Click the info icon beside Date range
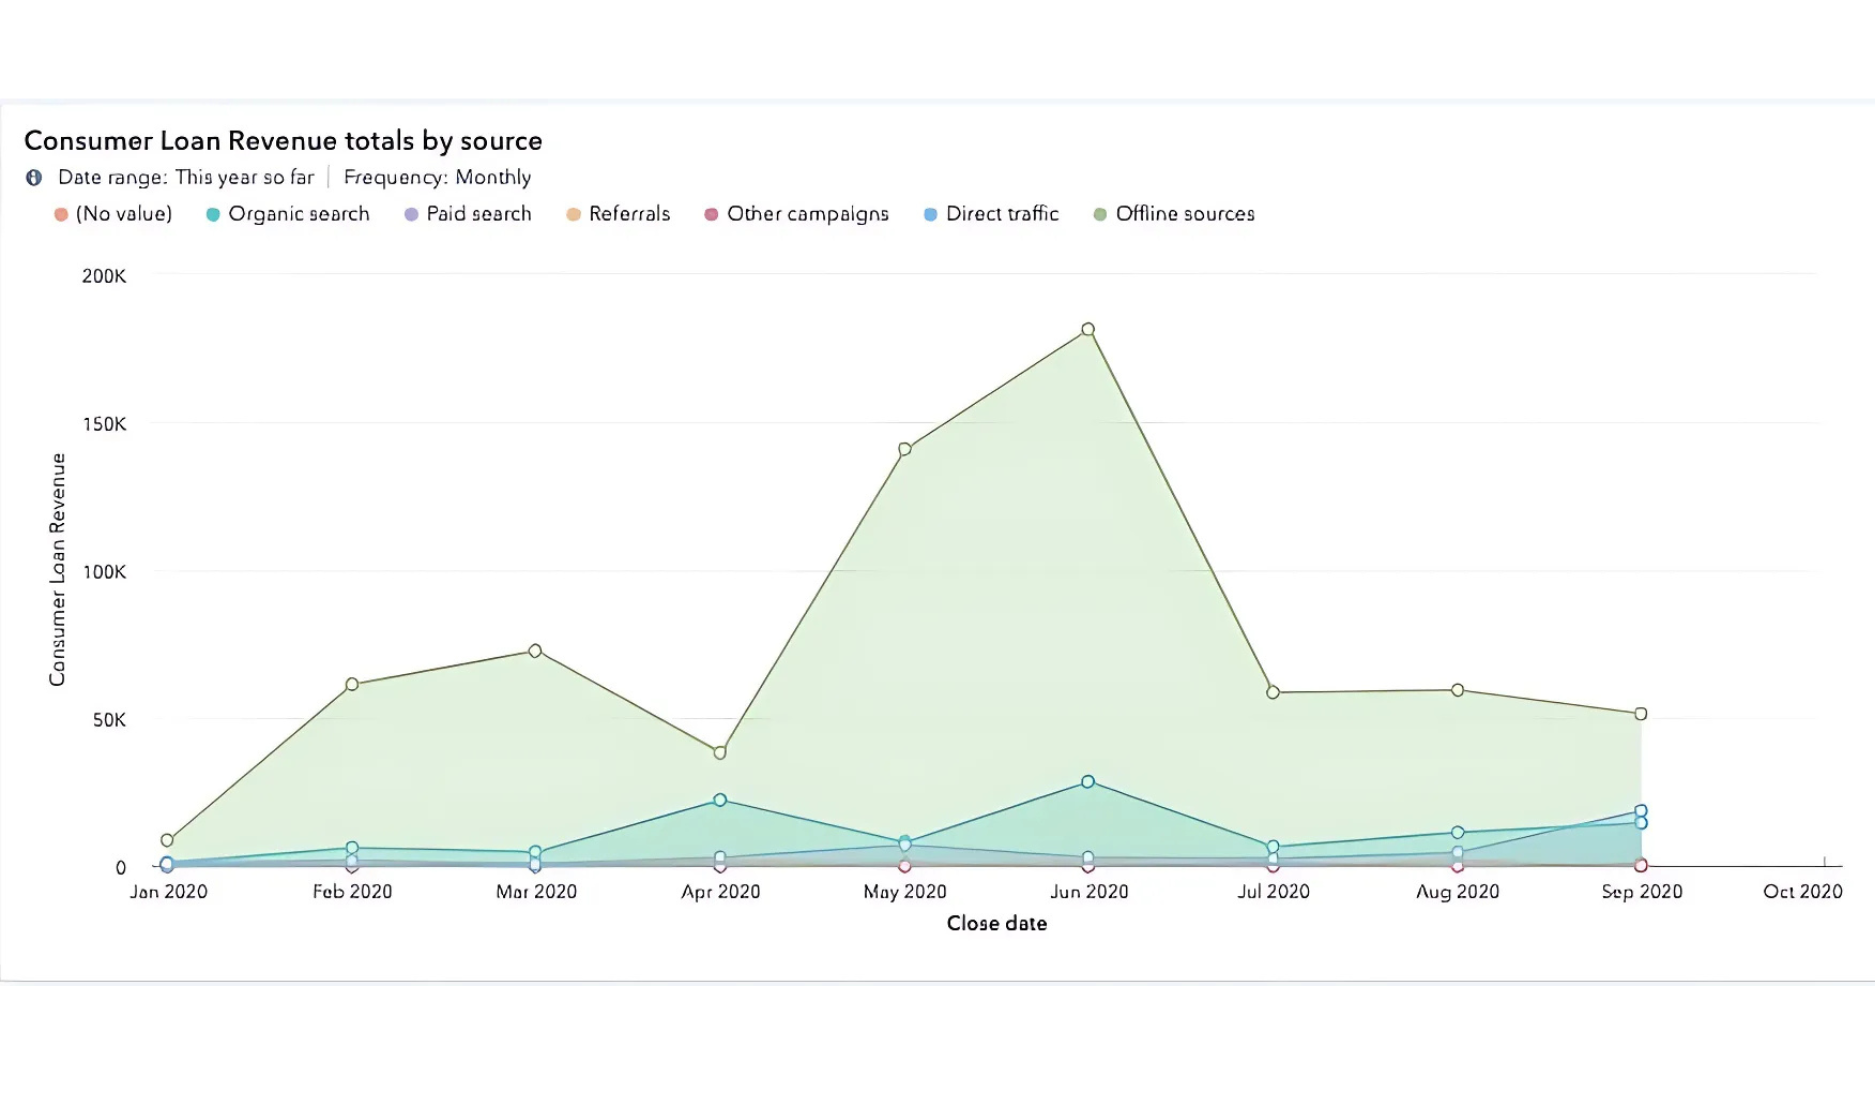1875x1094 pixels. [34, 177]
